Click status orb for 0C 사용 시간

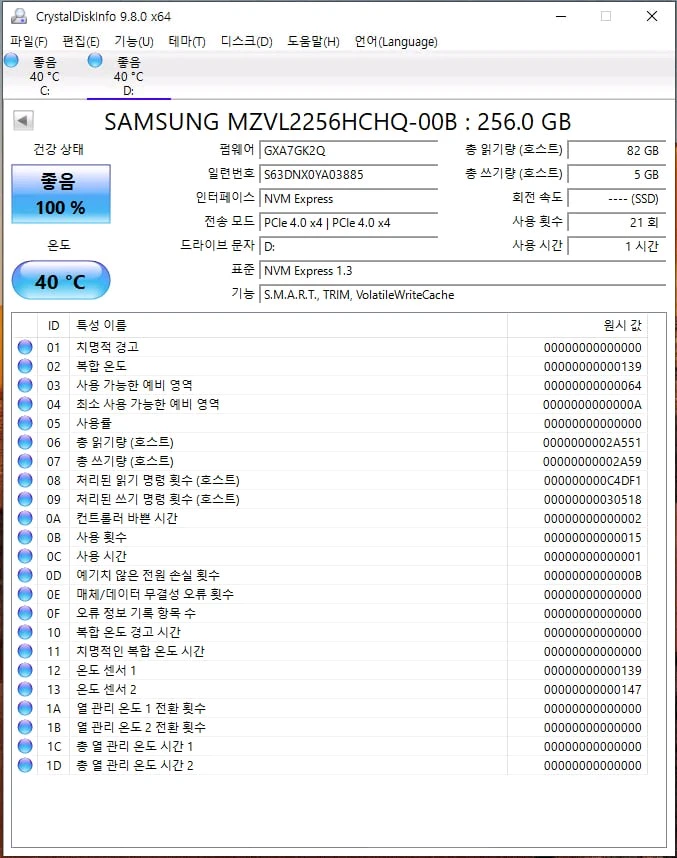click(x=25, y=556)
